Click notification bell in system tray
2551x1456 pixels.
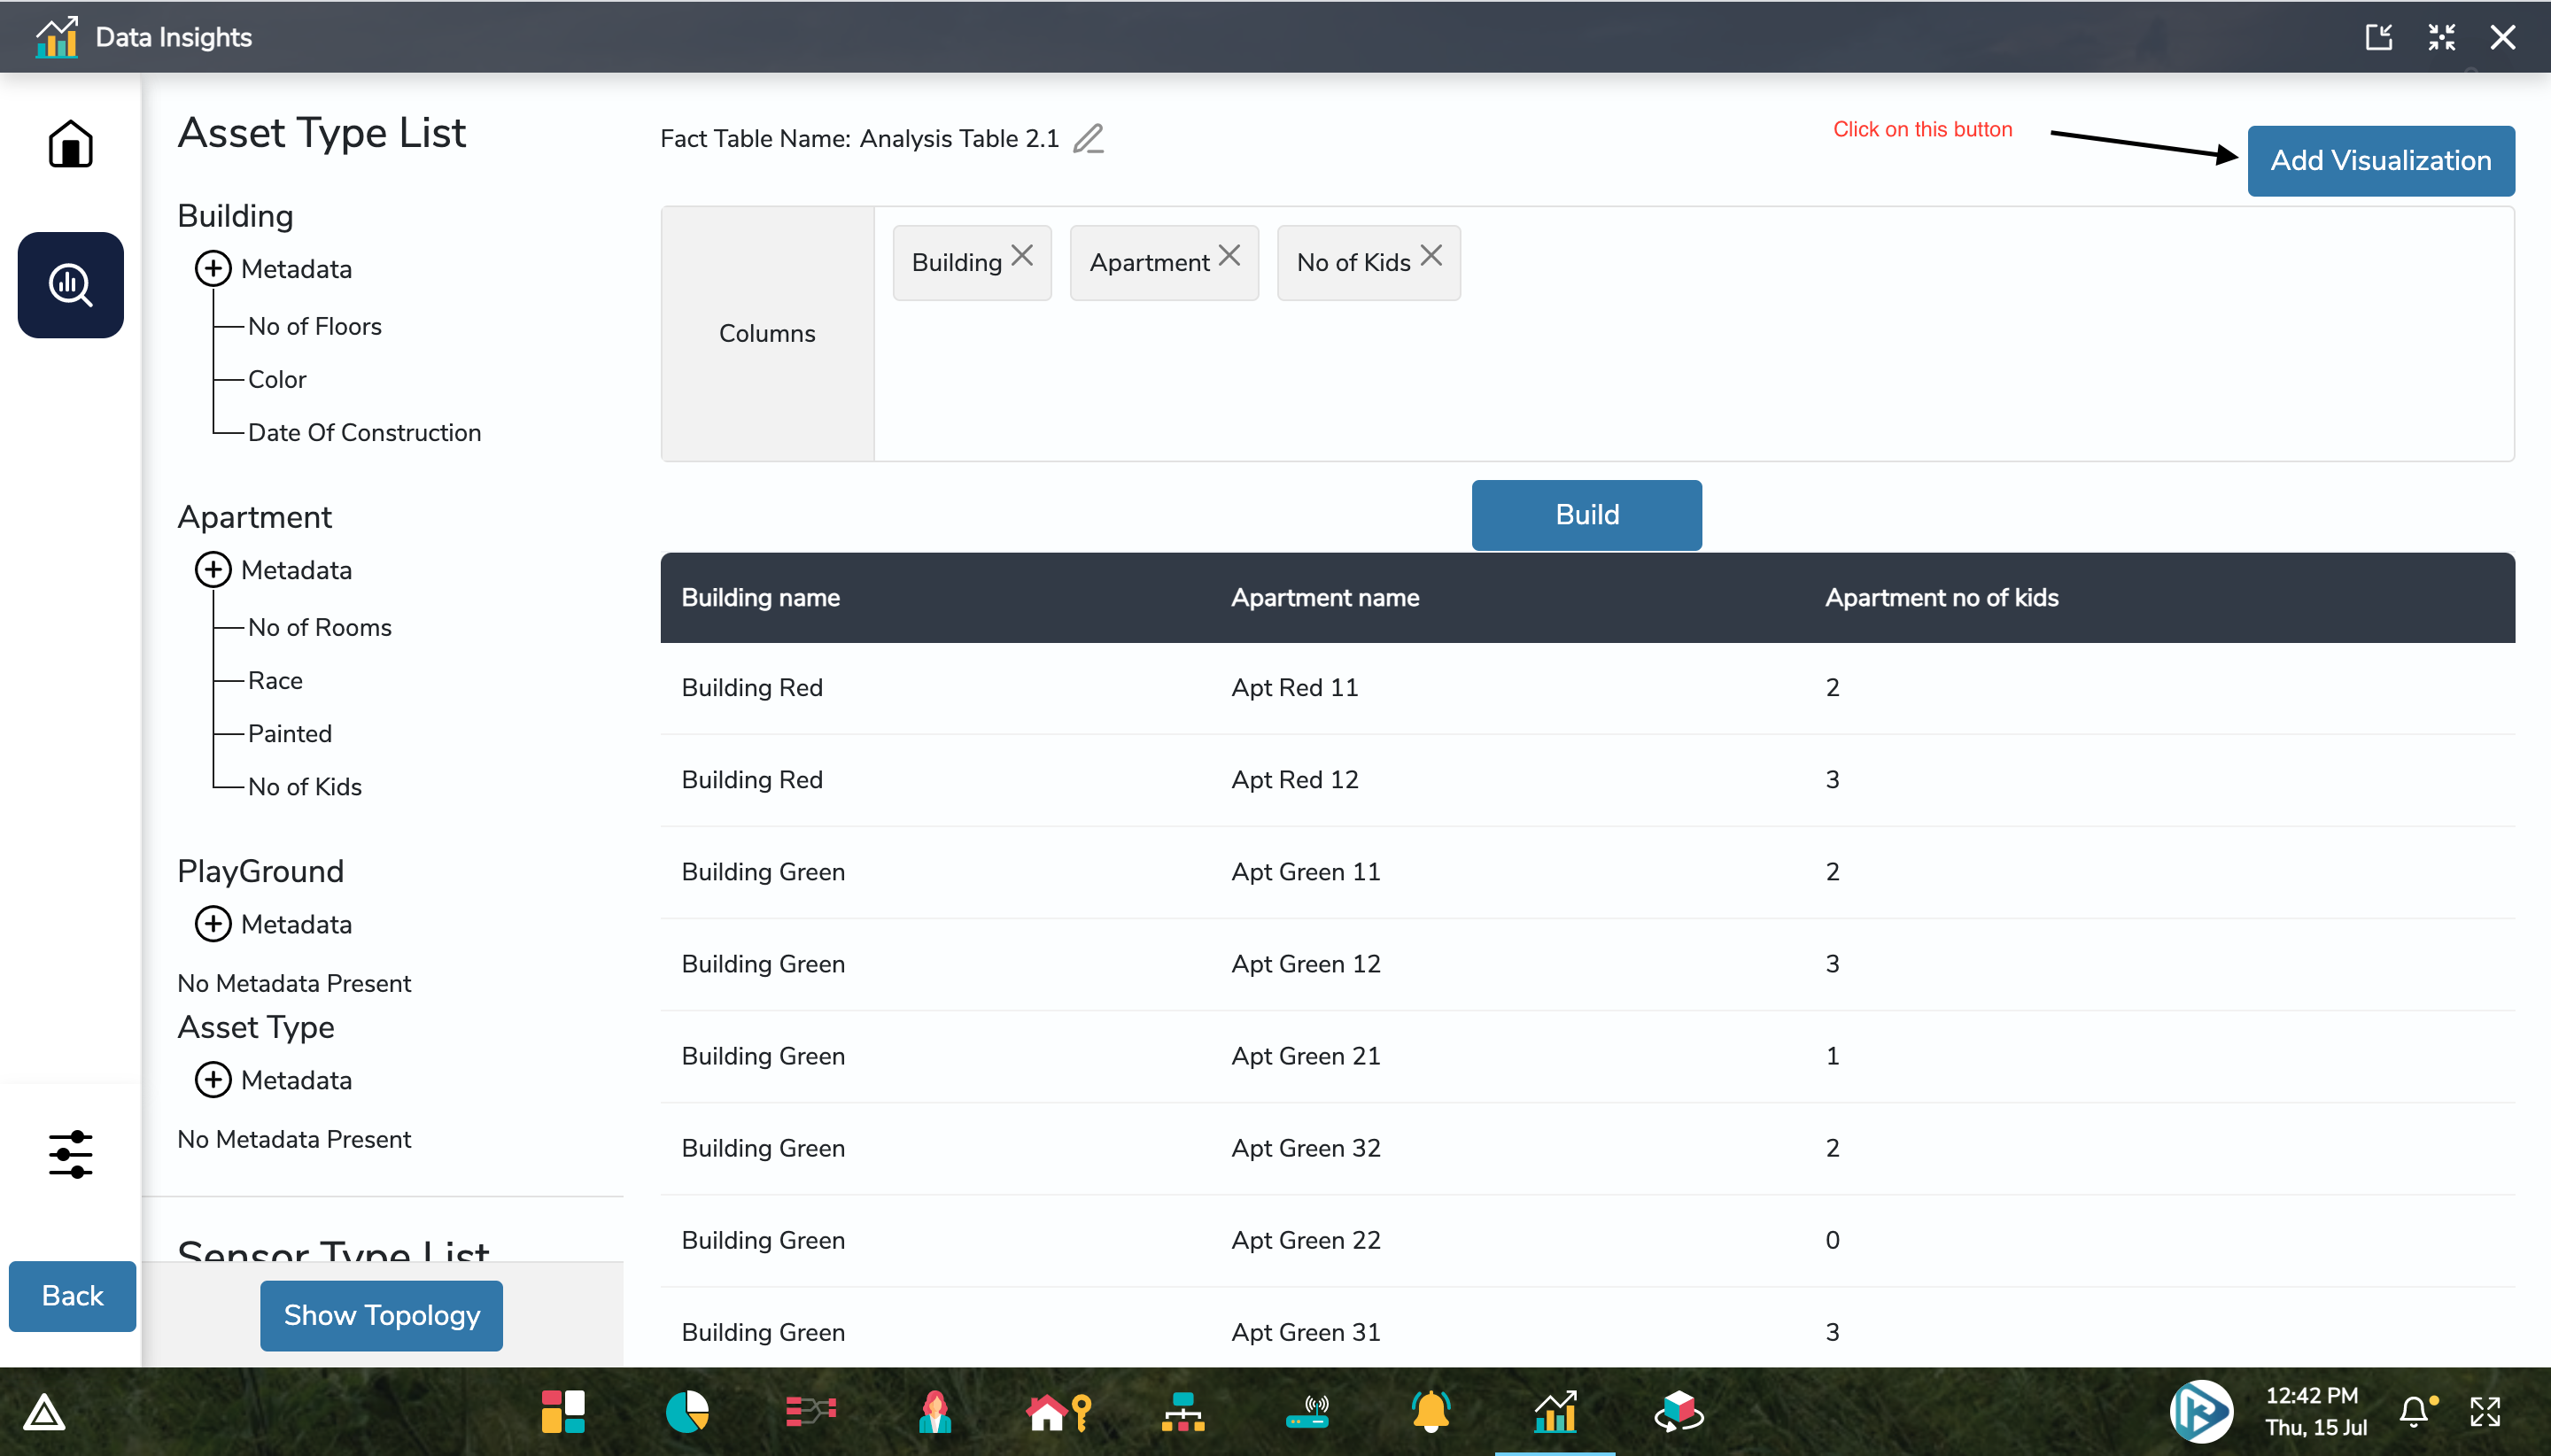click(x=2414, y=1411)
